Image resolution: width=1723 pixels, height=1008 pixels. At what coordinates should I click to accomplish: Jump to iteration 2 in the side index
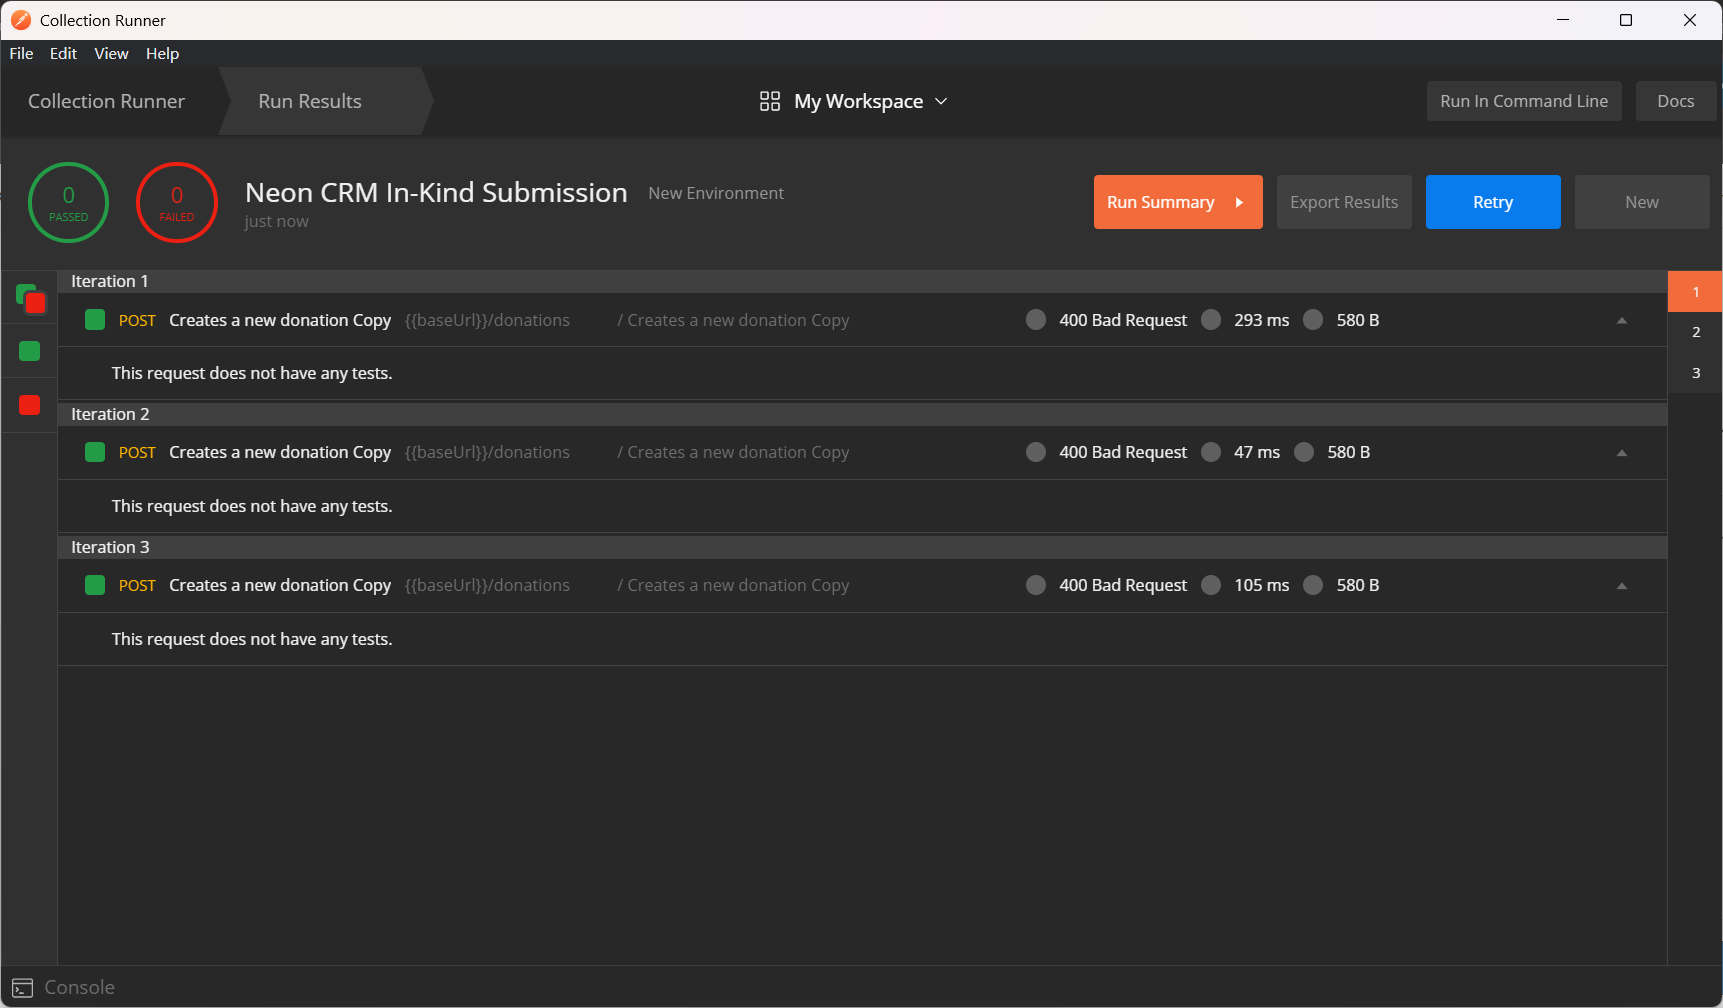1695,332
